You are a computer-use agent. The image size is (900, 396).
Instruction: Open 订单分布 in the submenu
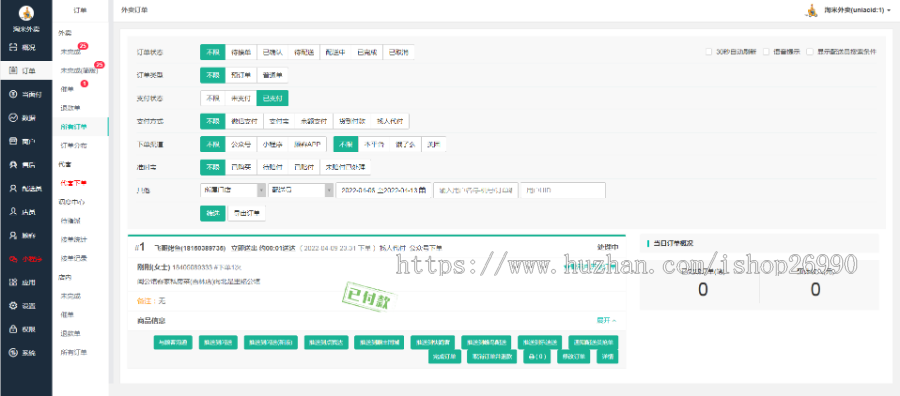[x=73, y=146]
